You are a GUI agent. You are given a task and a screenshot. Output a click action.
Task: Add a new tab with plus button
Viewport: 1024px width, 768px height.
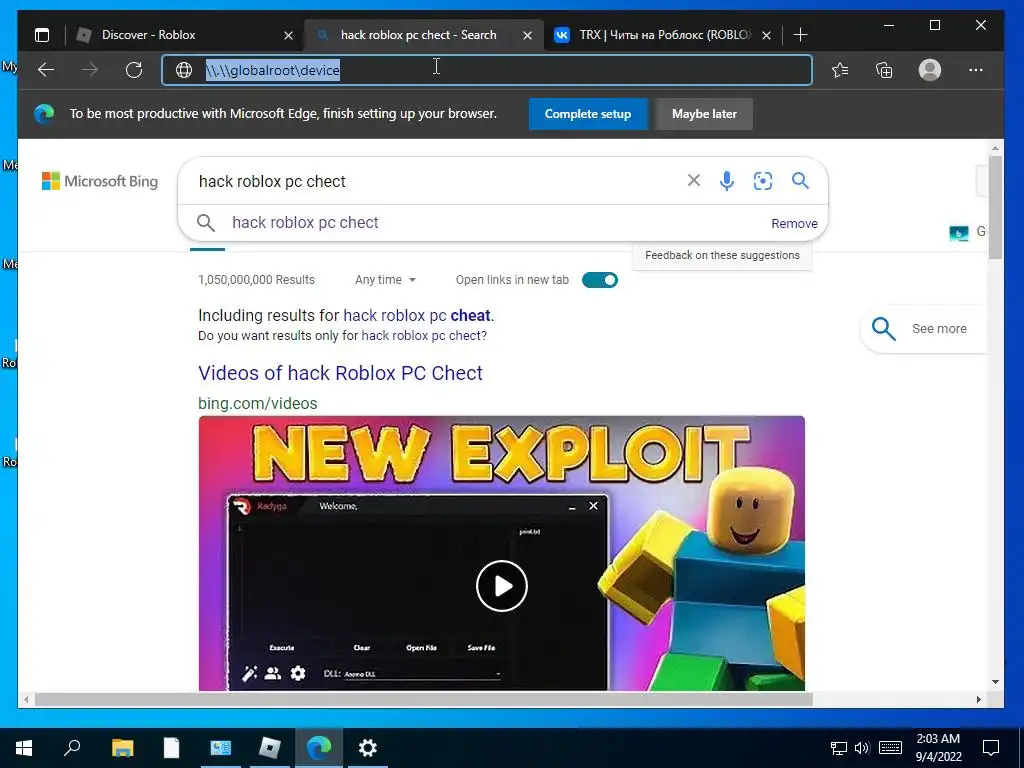(x=800, y=35)
